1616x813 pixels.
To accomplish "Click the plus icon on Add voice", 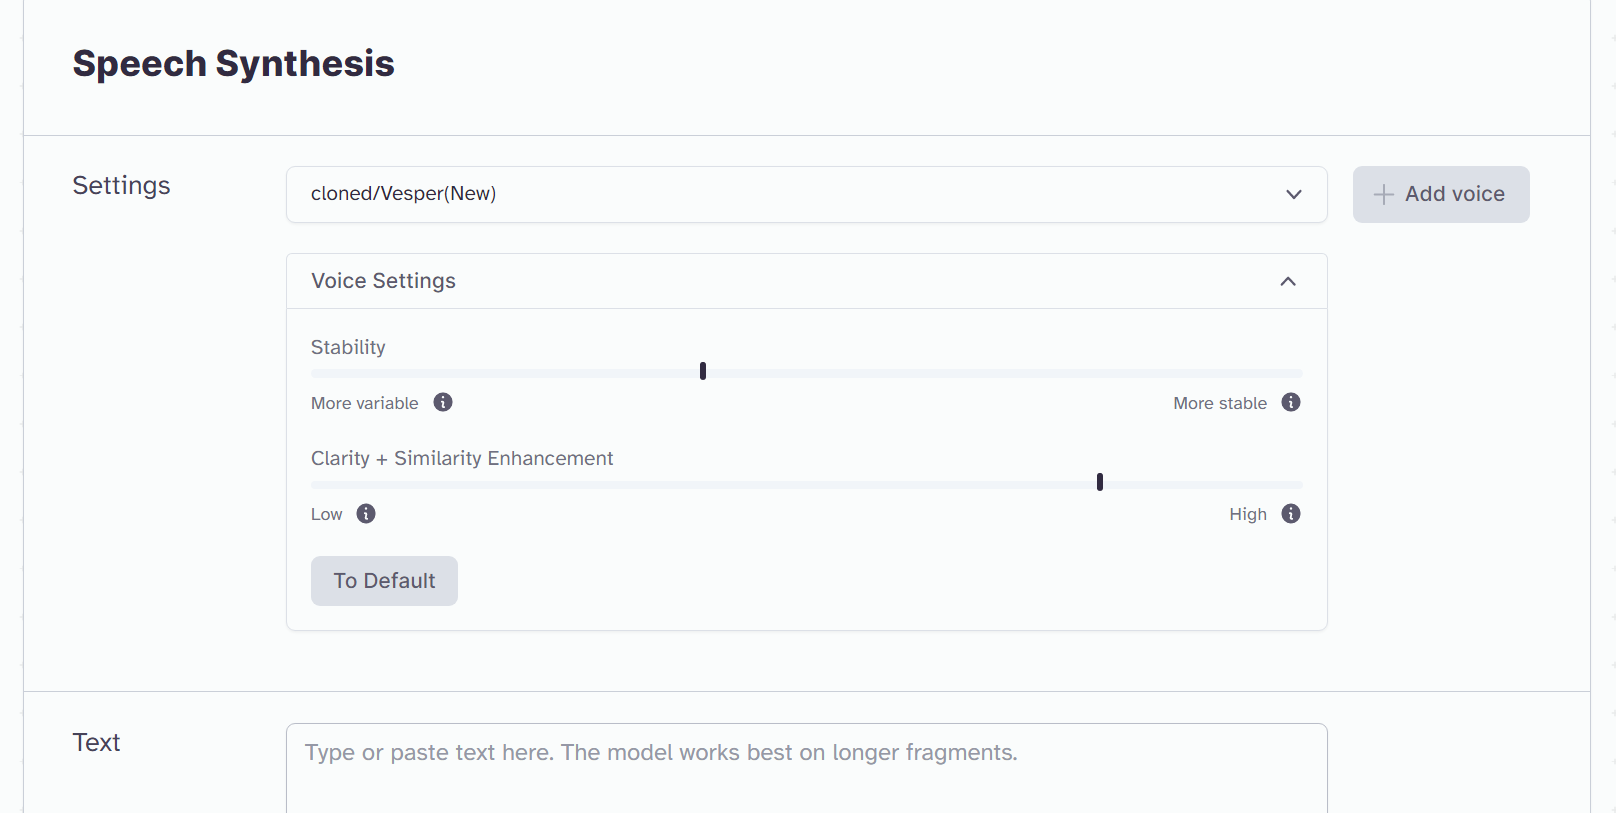I will [1383, 194].
